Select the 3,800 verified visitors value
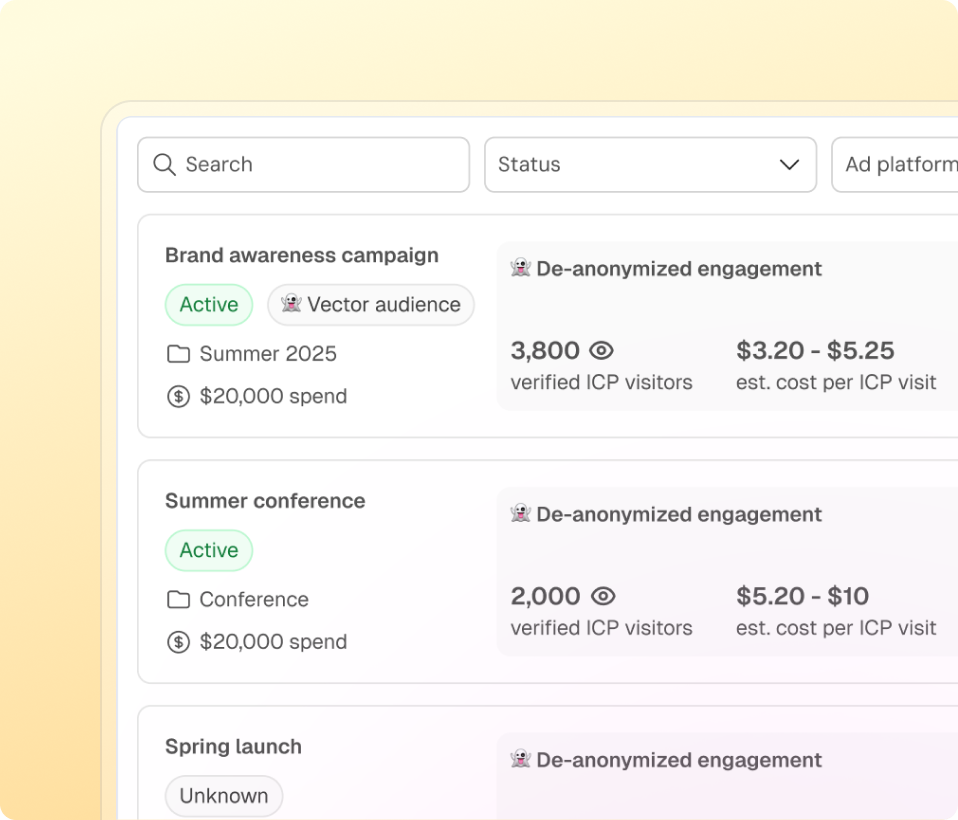 (545, 351)
